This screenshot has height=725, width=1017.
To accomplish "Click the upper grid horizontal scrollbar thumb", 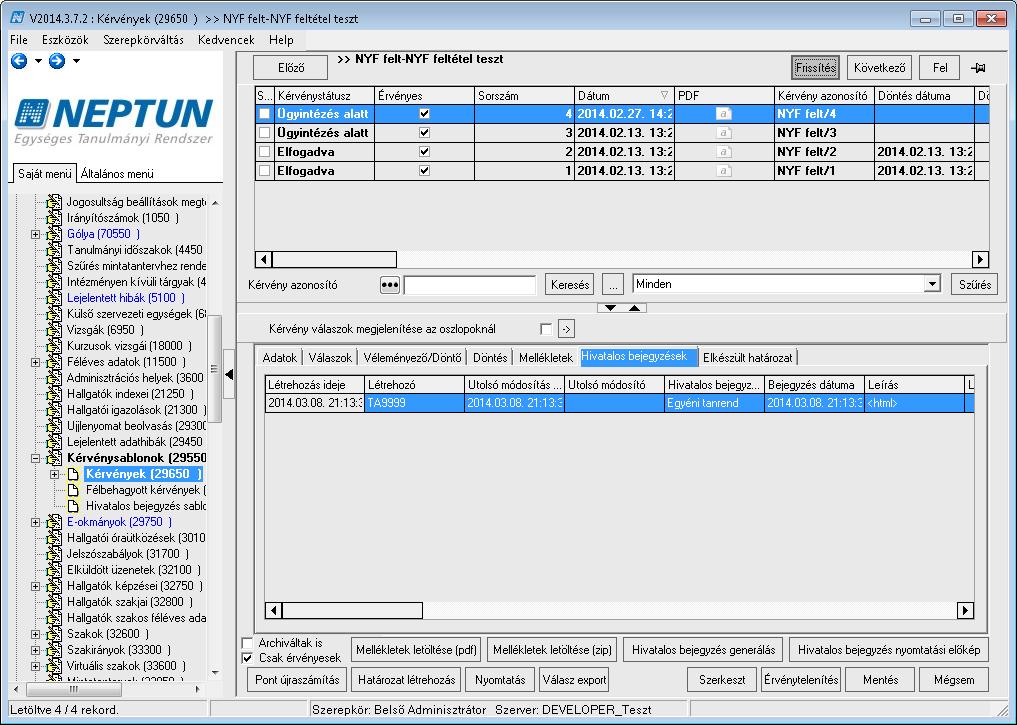I will click(335, 259).
